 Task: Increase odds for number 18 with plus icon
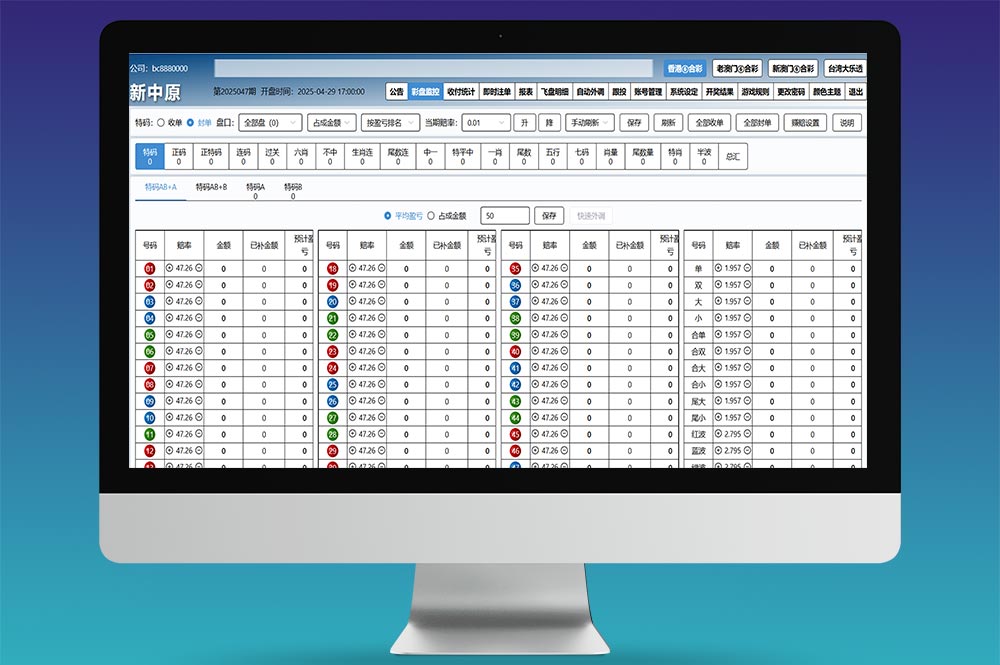[x=352, y=268]
